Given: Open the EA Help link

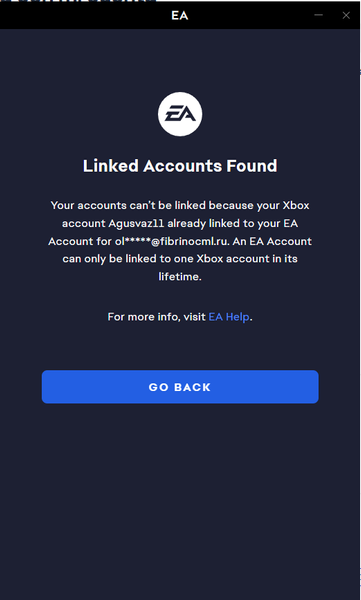Looking at the screenshot, I should pyautogui.click(x=229, y=317).
